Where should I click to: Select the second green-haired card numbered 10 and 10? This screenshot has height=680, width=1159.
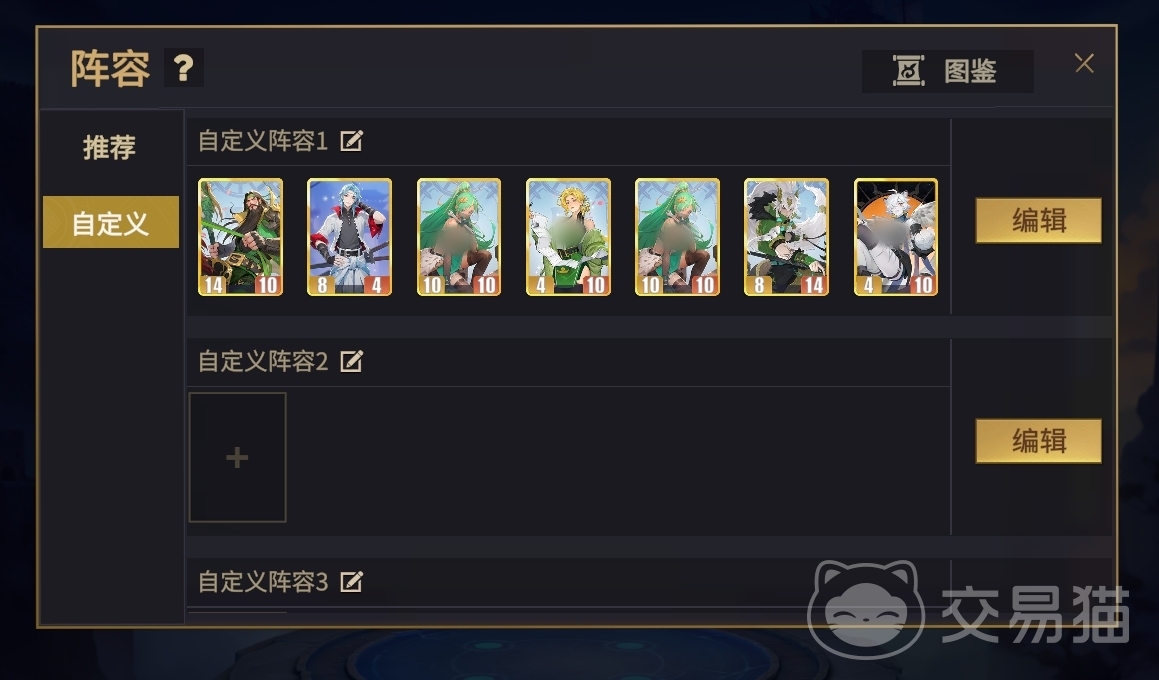click(677, 237)
